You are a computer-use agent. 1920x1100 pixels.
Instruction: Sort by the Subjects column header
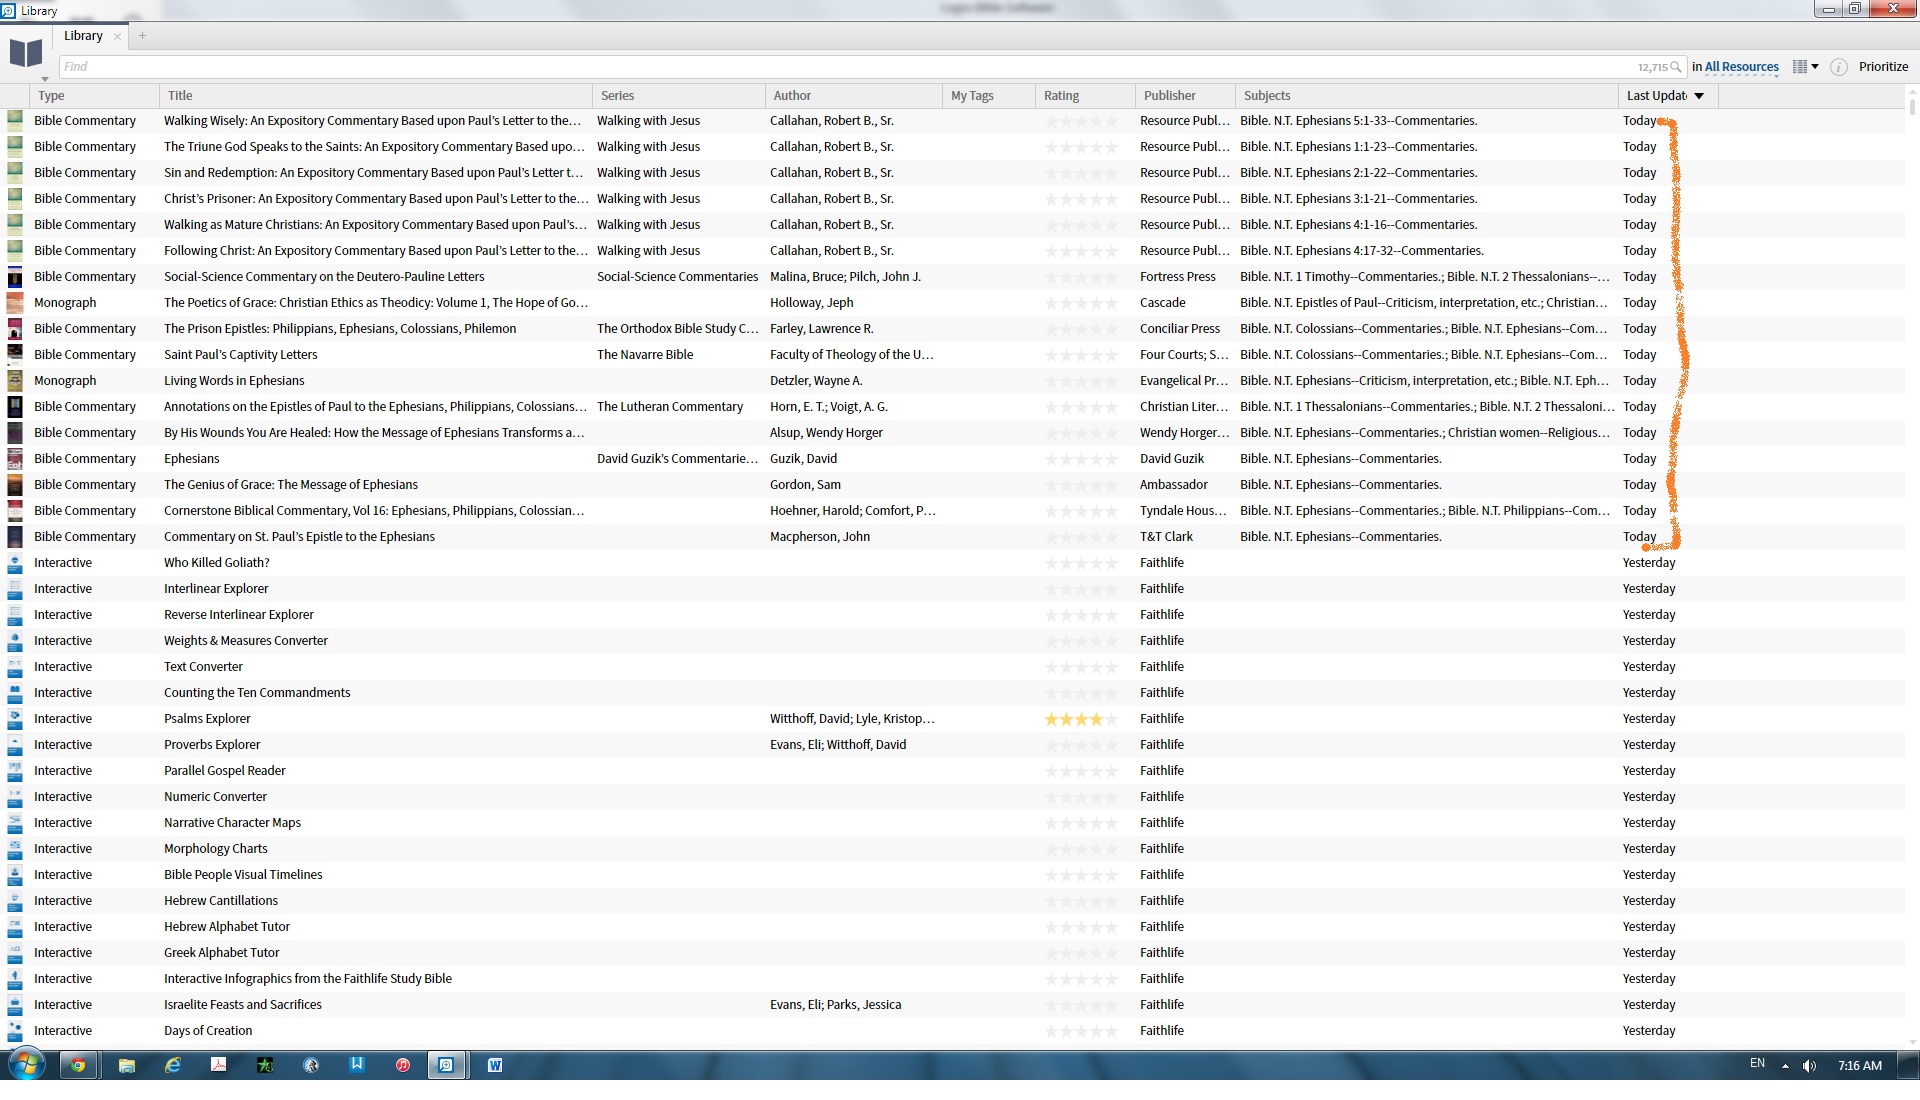[1427, 96]
